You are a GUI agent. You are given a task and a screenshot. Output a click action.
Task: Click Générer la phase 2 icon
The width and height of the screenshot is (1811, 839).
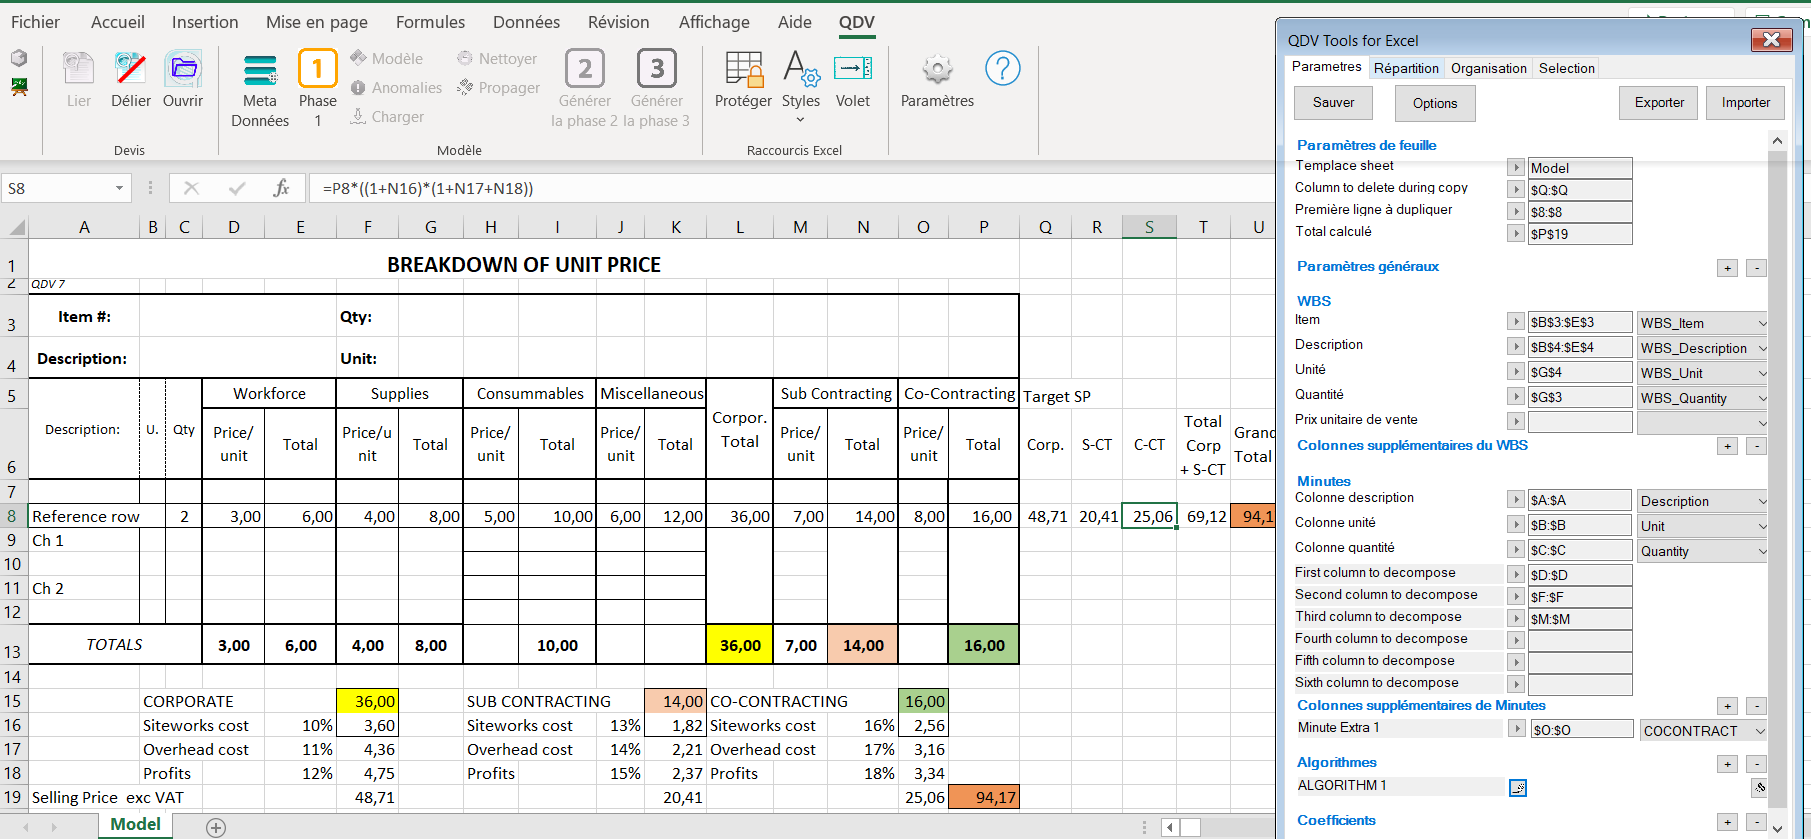tap(585, 69)
